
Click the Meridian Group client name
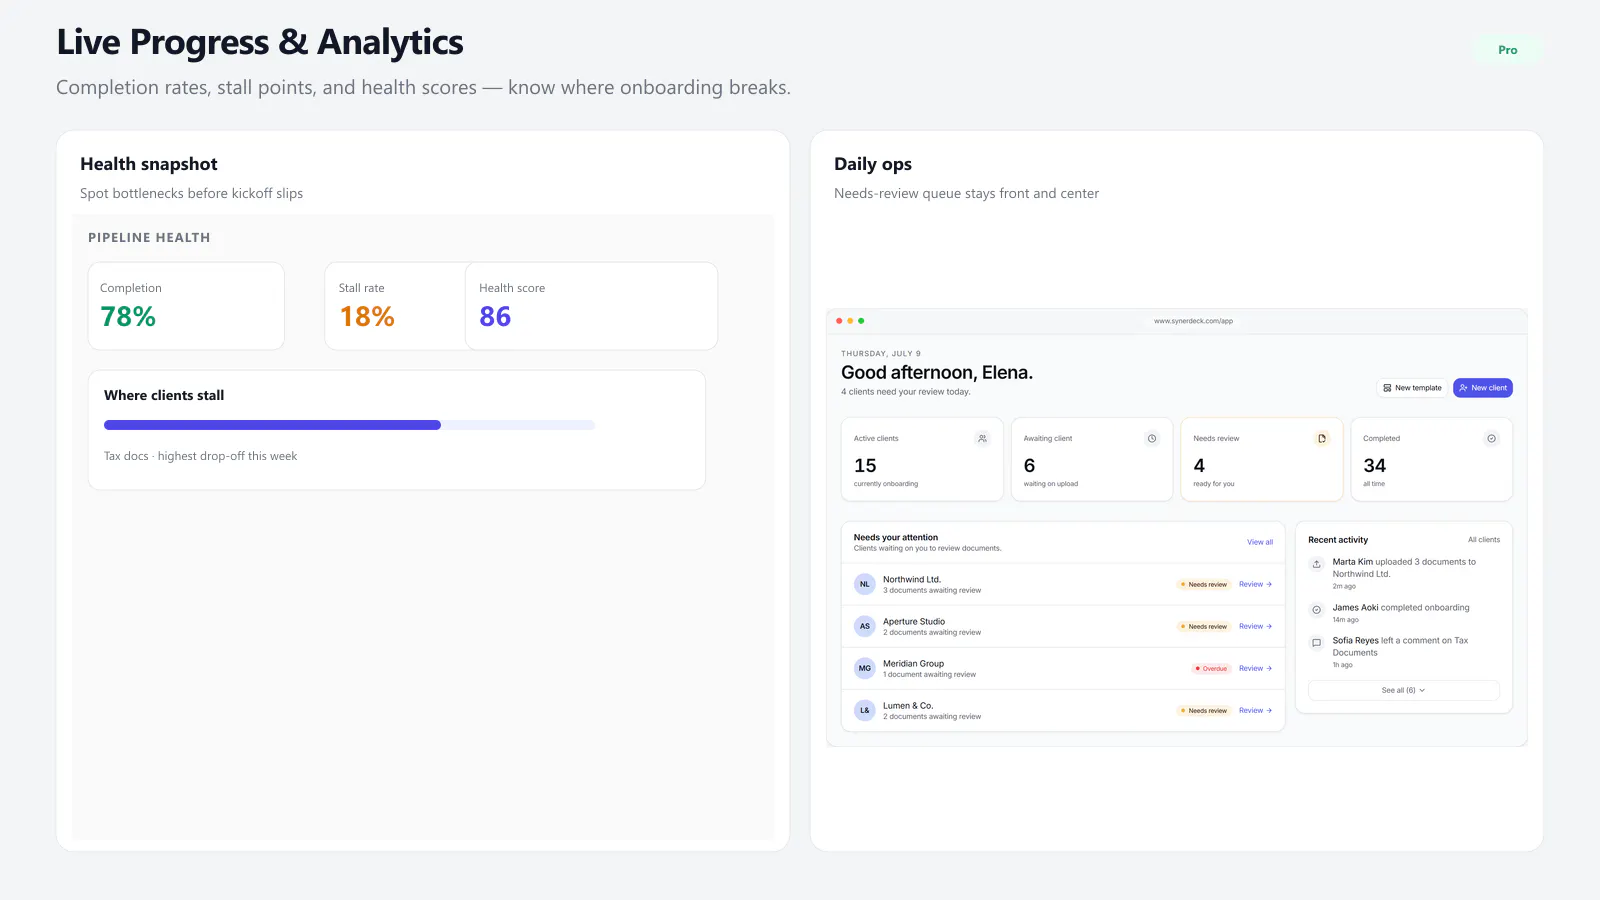[913, 663]
